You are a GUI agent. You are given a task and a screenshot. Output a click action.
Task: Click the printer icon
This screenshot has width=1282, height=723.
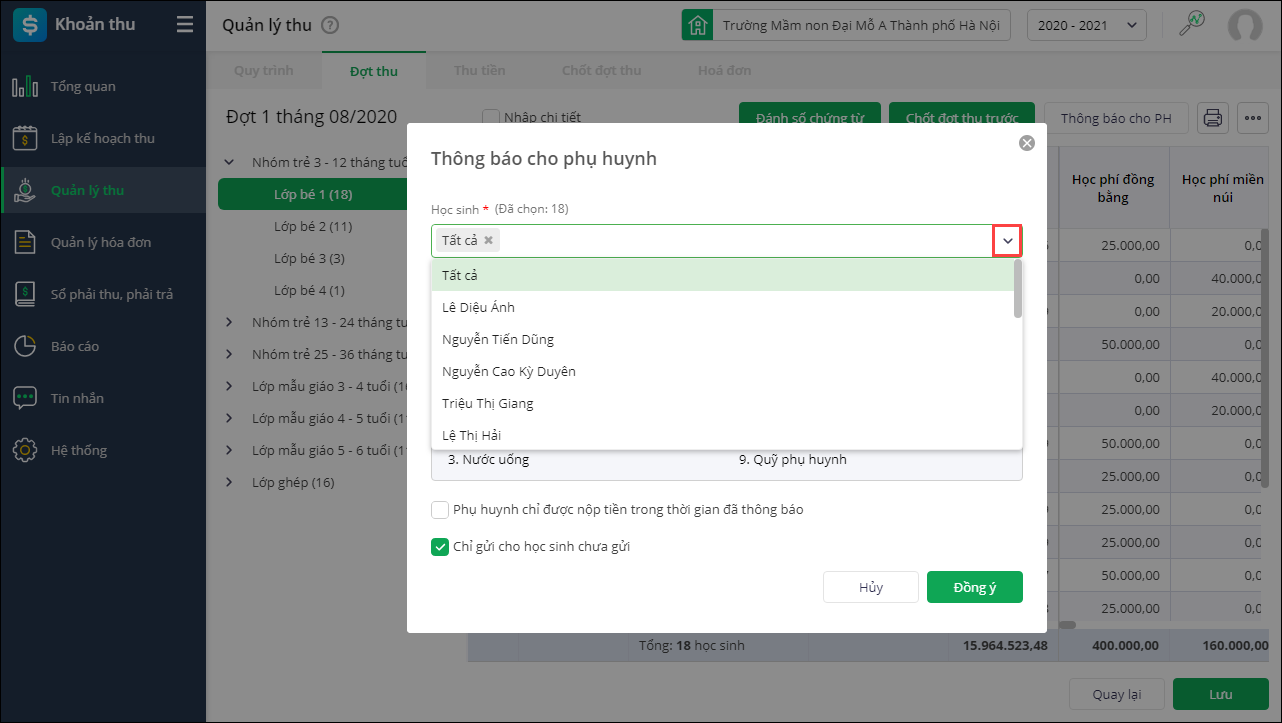pos(1213,118)
